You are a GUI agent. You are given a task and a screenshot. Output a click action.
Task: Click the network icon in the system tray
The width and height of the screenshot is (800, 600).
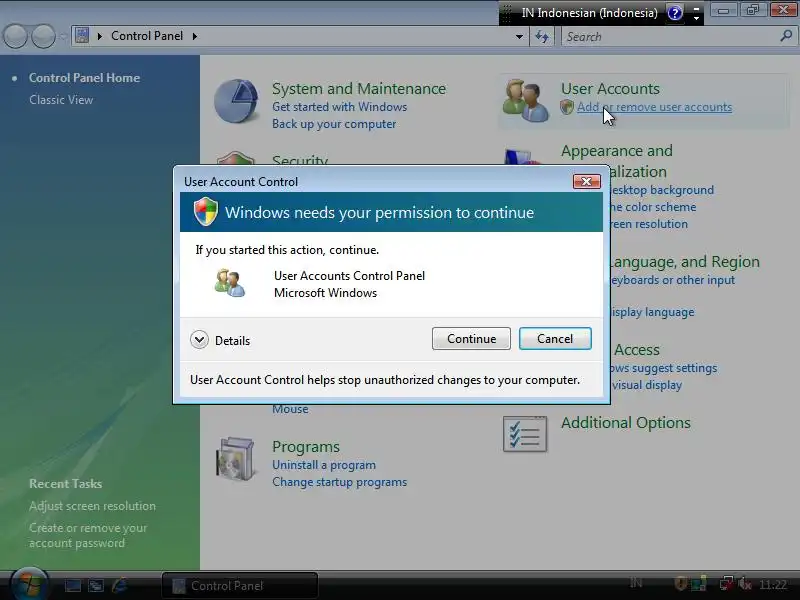coord(726,584)
